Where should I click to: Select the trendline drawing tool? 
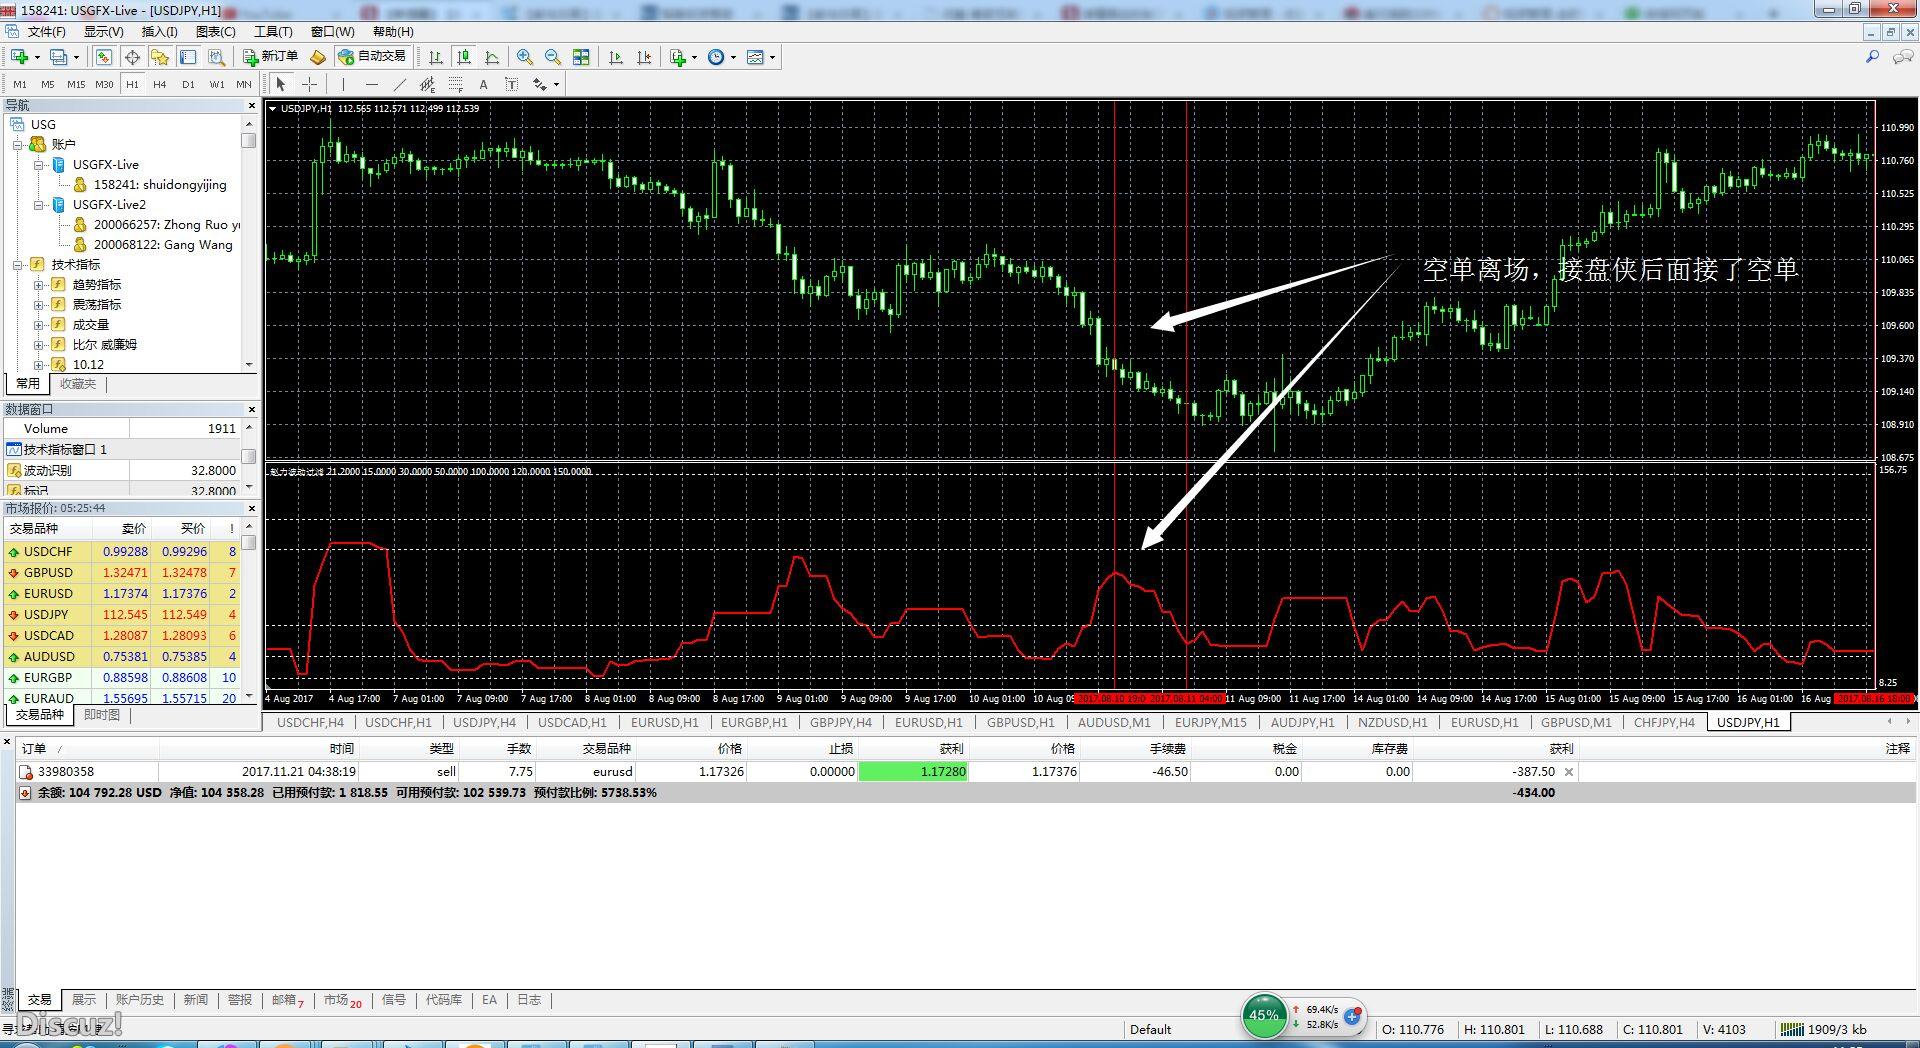point(400,84)
